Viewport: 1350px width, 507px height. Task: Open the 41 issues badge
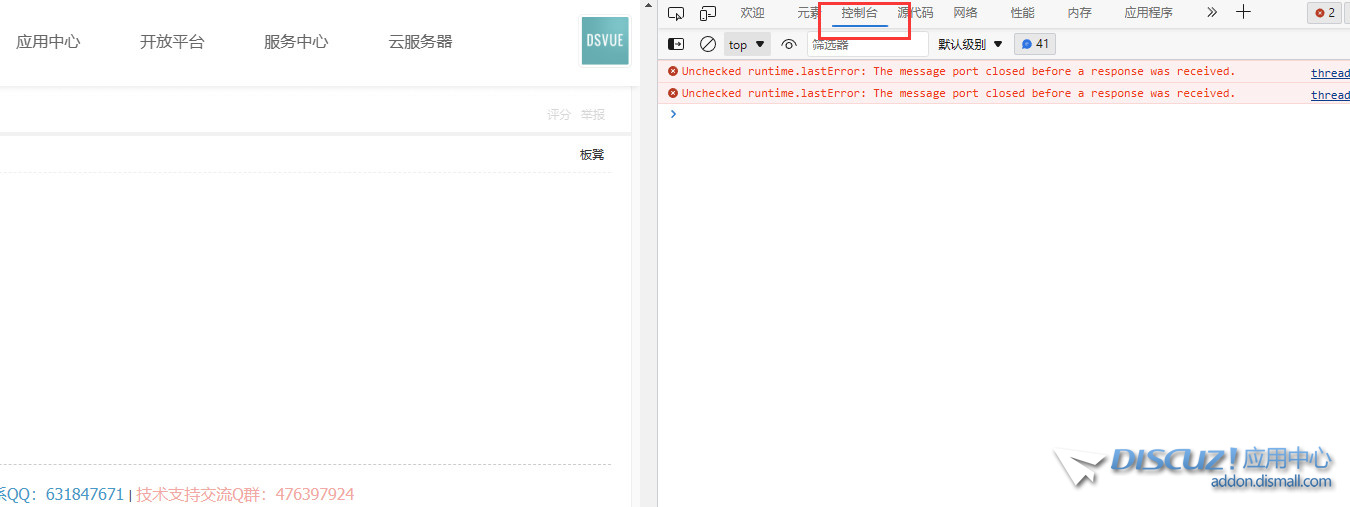coord(1035,44)
